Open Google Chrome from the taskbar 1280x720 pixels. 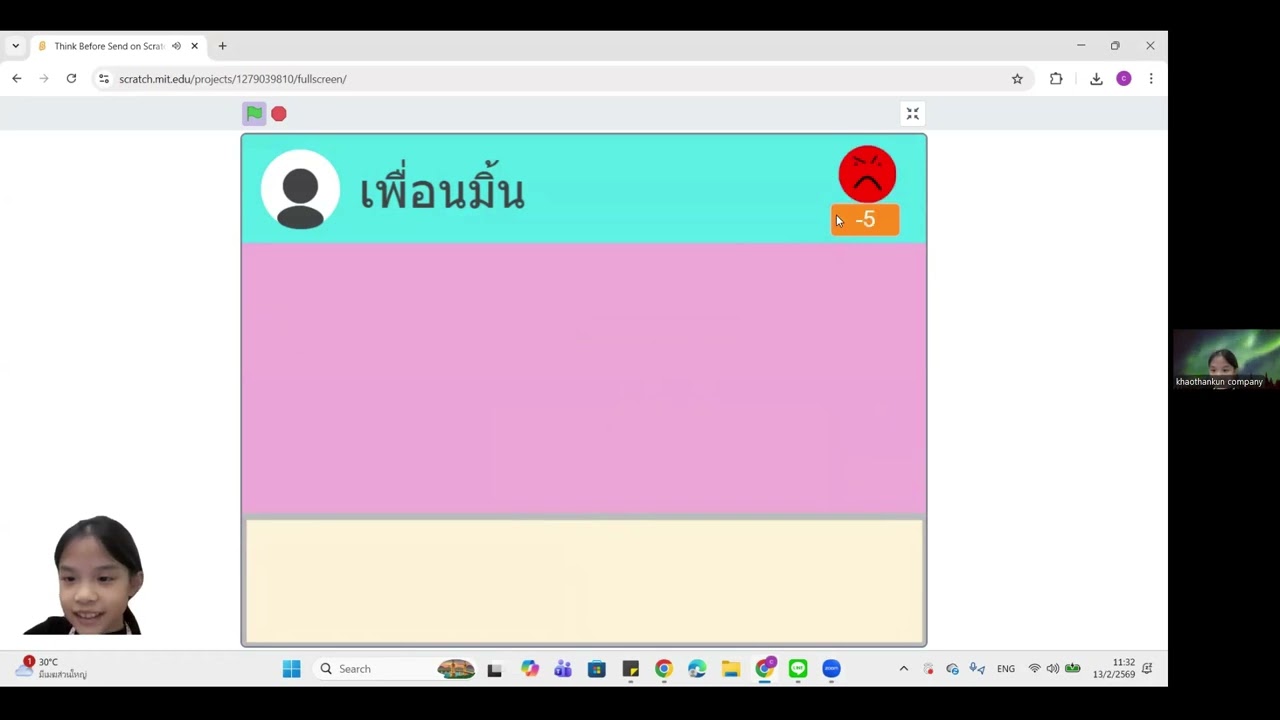coord(664,669)
